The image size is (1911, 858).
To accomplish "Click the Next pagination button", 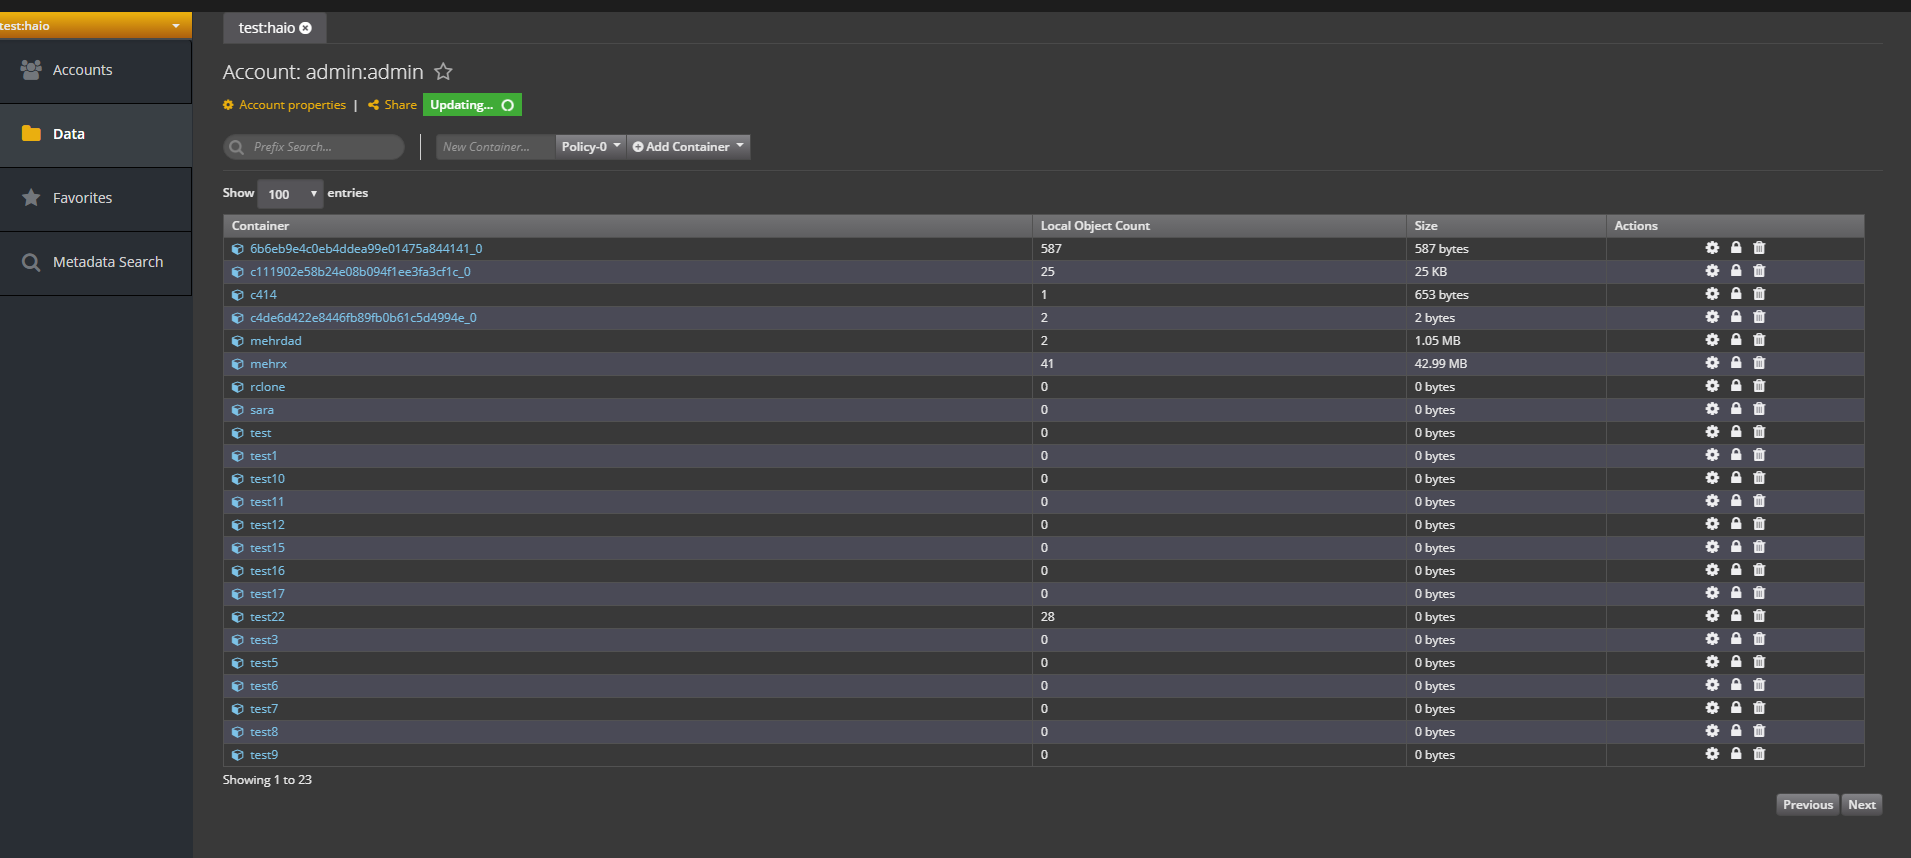I will (x=1861, y=805).
